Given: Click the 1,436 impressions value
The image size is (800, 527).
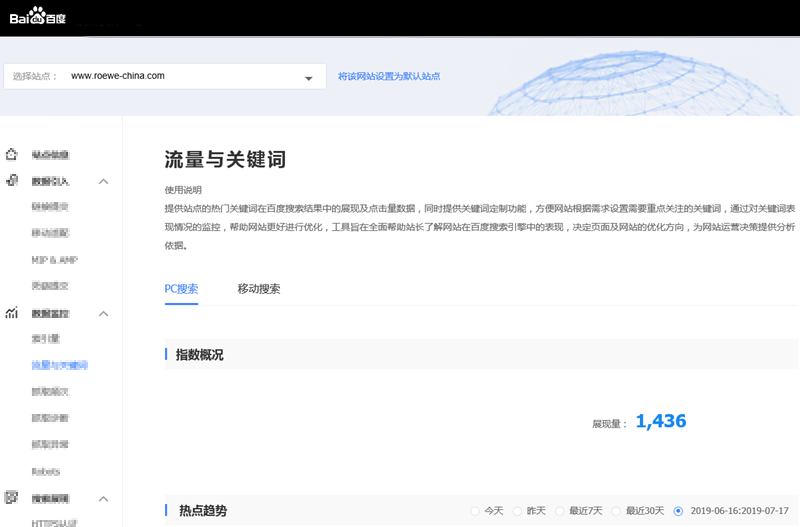Looking at the screenshot, I should [661, 422].
